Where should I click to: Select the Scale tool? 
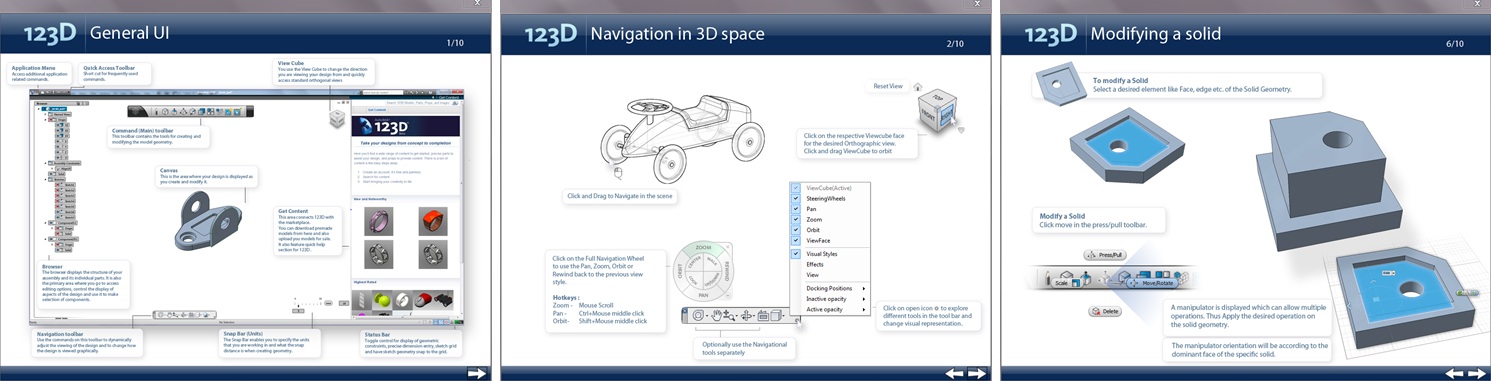(x=1067, y=283)
